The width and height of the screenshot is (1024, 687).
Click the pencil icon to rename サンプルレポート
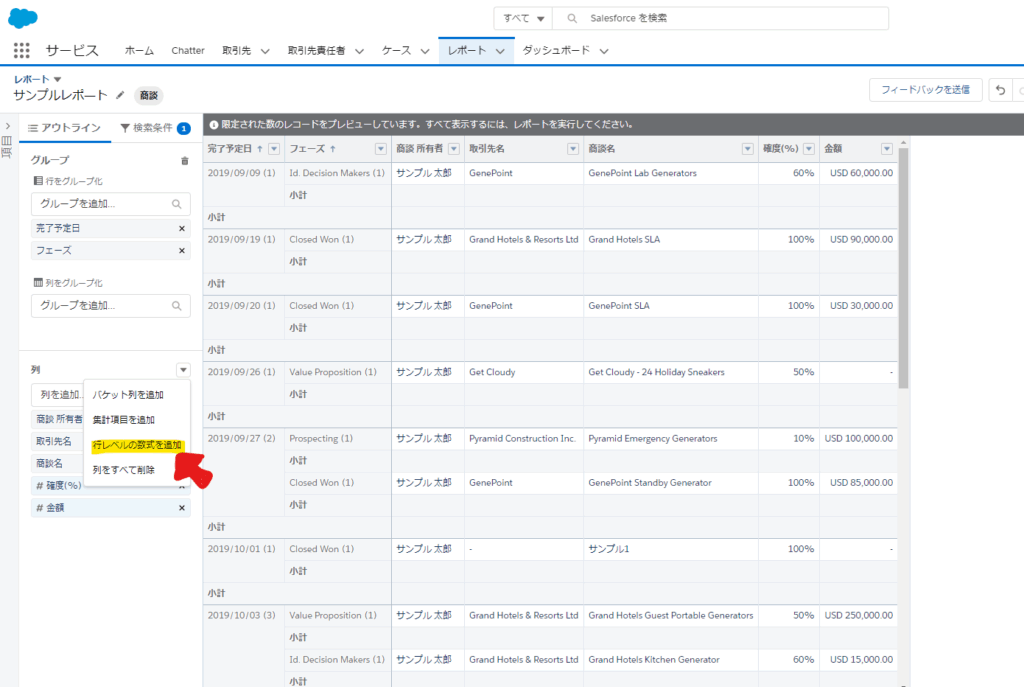point(120,95)
